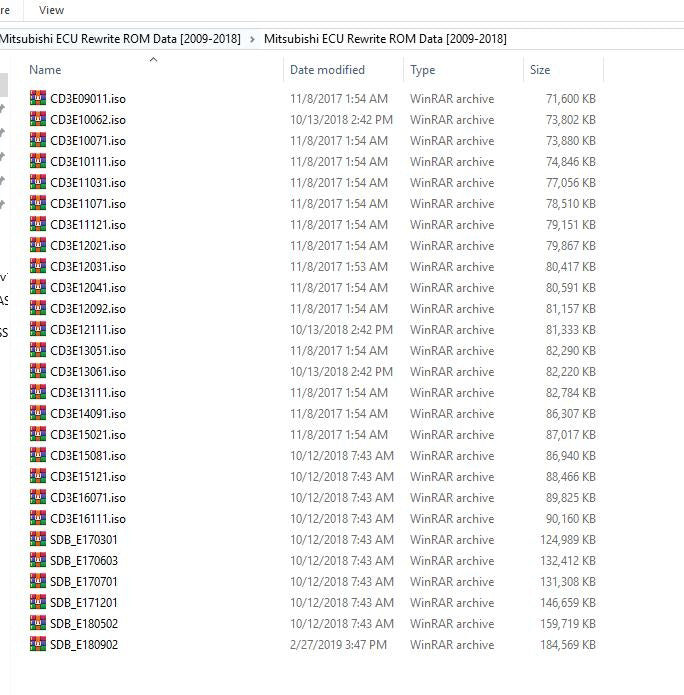
Task: Click the last breadcrumb folder in address bar
Action: tap(385, 39)
